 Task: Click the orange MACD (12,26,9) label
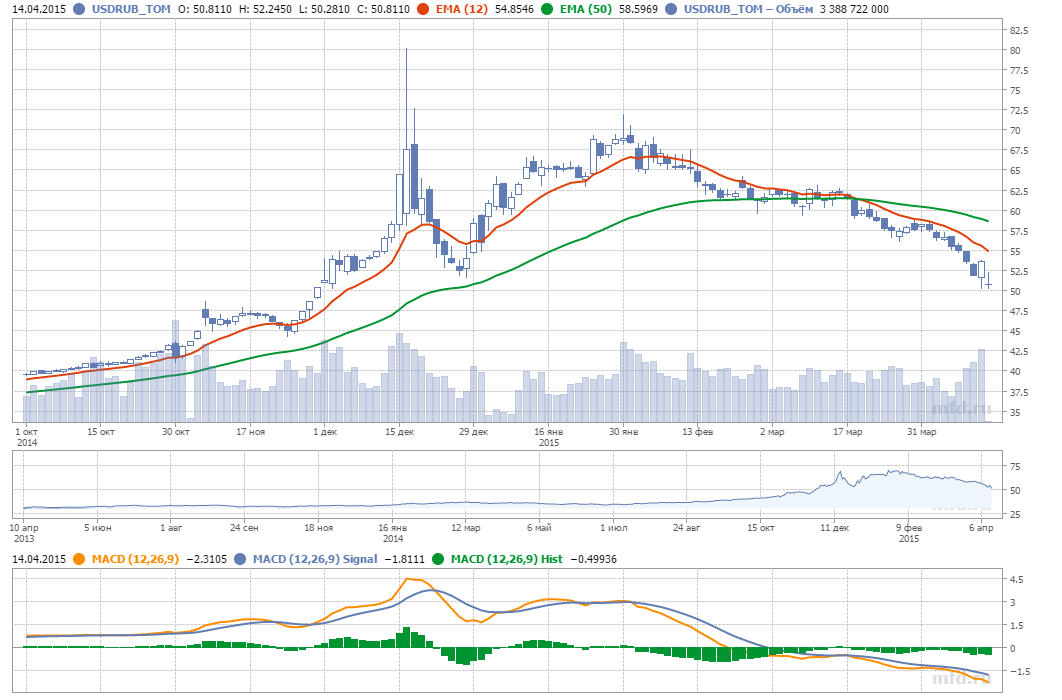coord(135,559)
